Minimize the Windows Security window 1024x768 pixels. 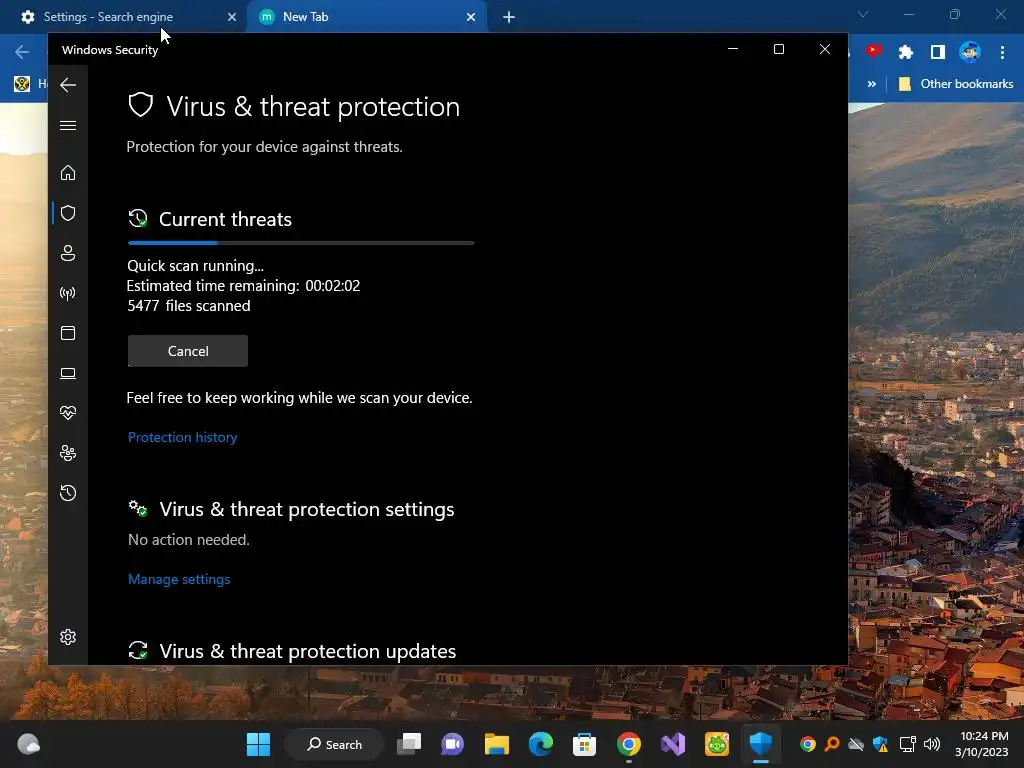click(x=733, y=49)
